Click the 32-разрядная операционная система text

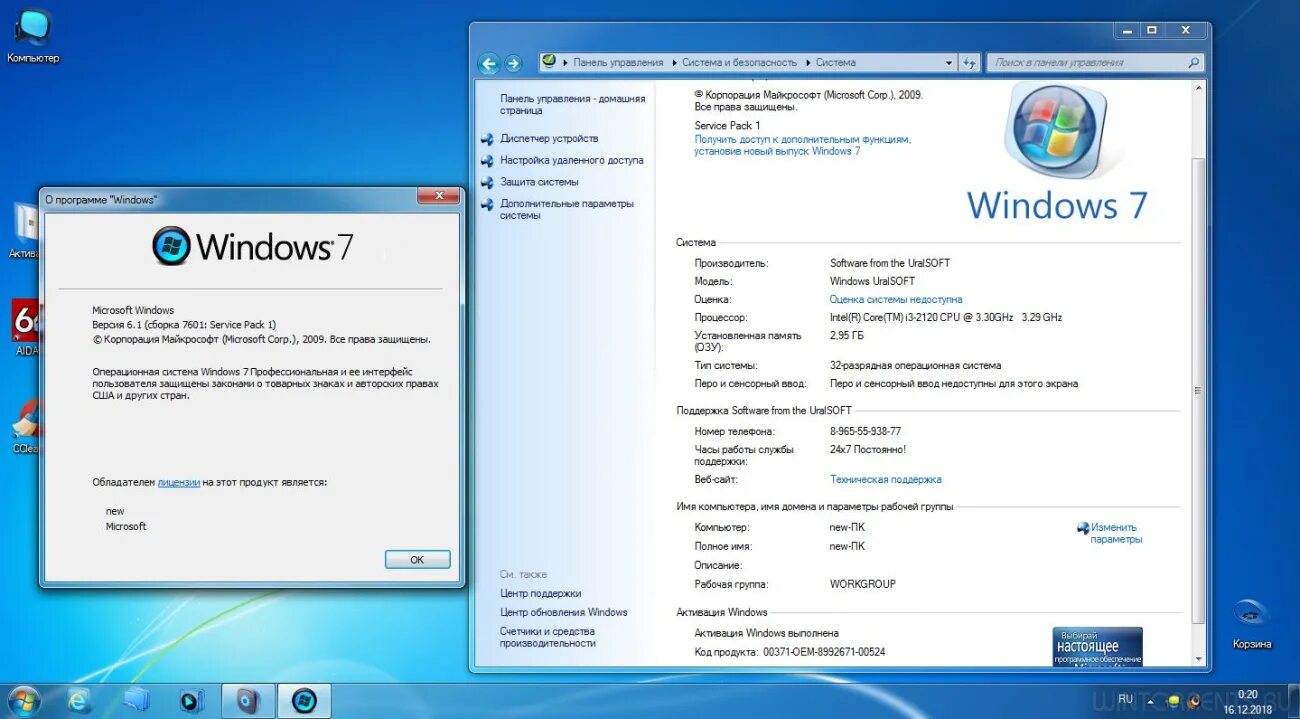915,366
